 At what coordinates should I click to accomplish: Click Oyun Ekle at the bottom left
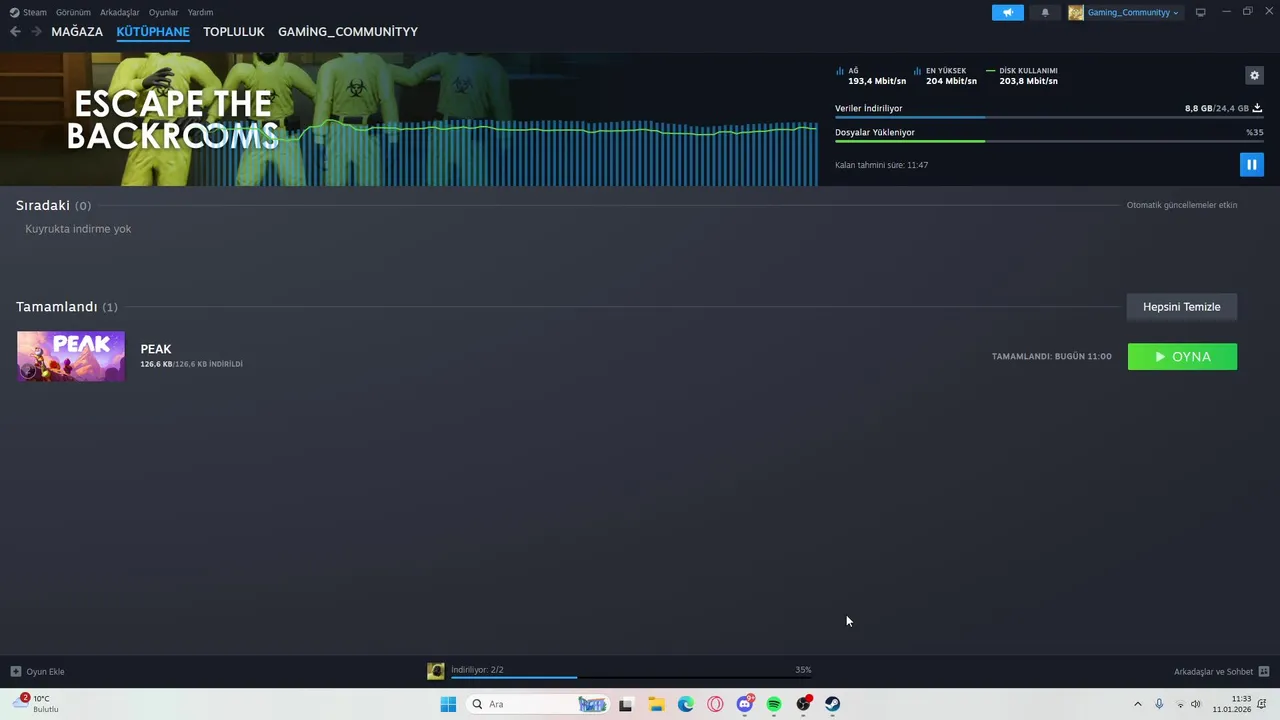pyautogui.click(x=37, y=672)
